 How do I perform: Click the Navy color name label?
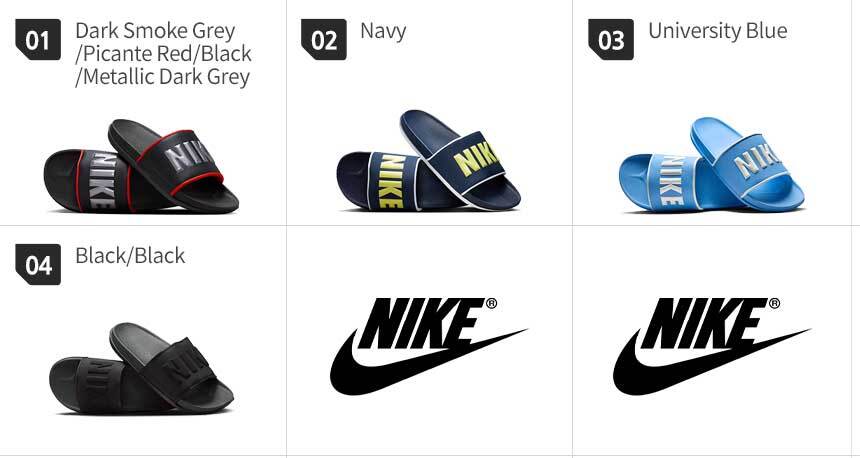[383, 31]
